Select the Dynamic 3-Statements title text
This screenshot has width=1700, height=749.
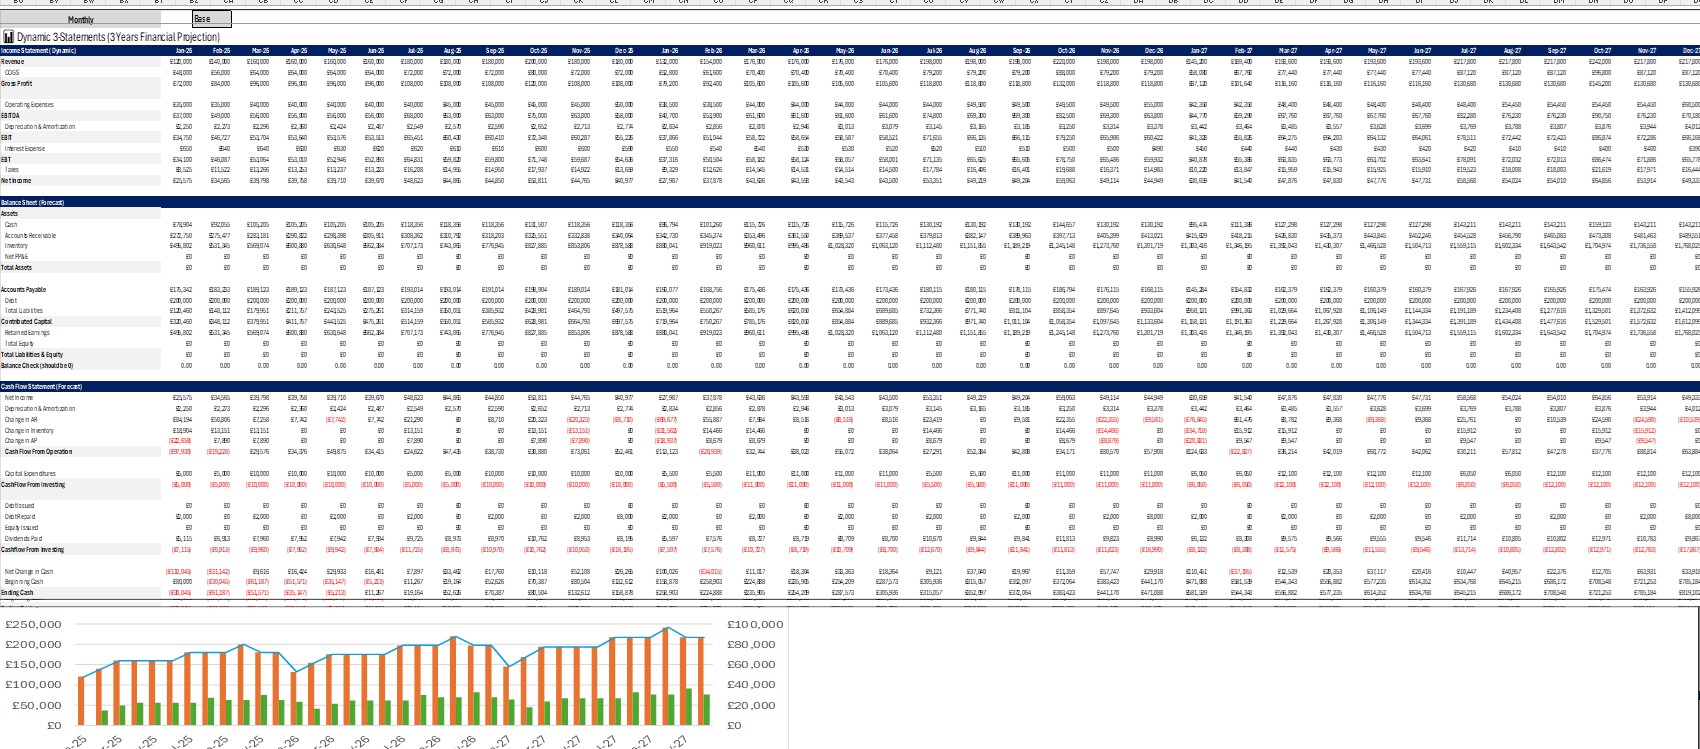pos(118,37)
